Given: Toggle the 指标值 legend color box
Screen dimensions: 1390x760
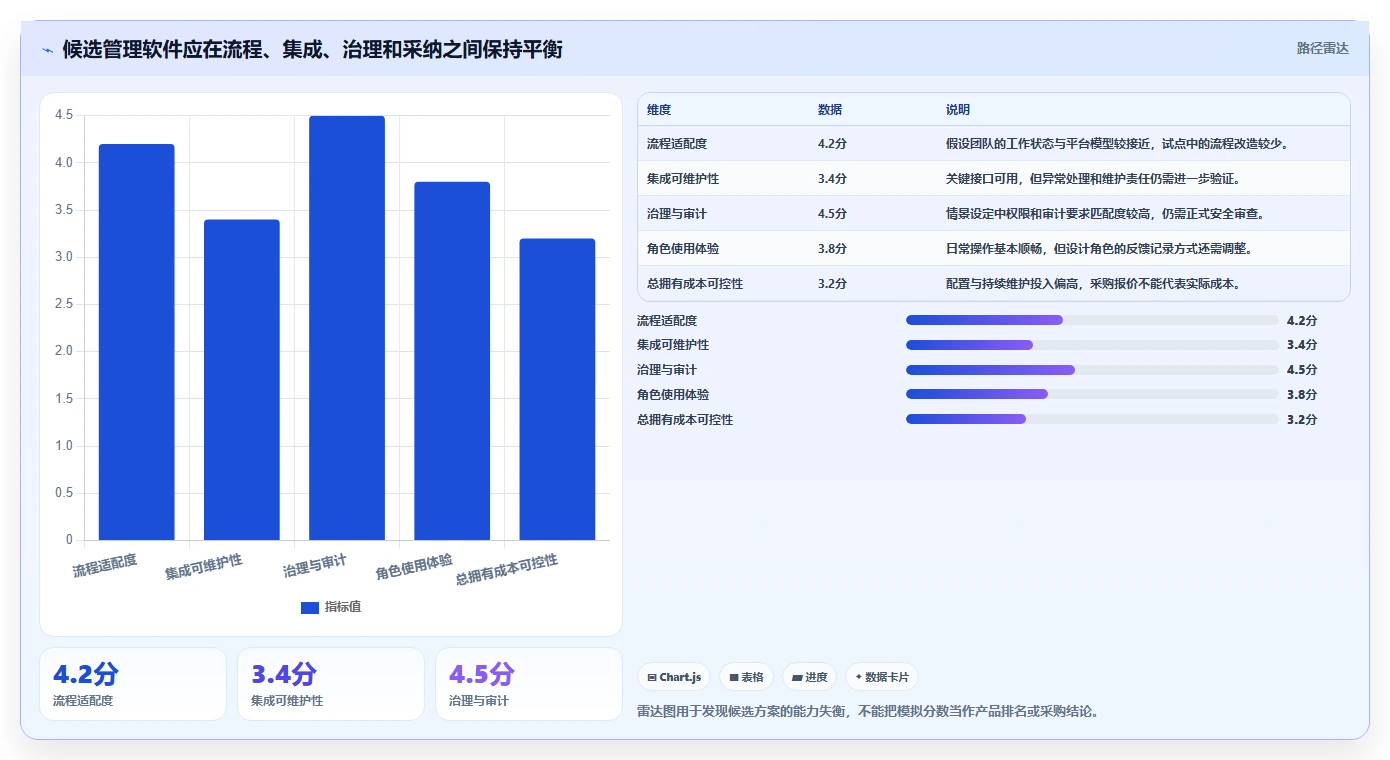Looking at the screenshot, I should pyautogui.click(x=310, y=607).
